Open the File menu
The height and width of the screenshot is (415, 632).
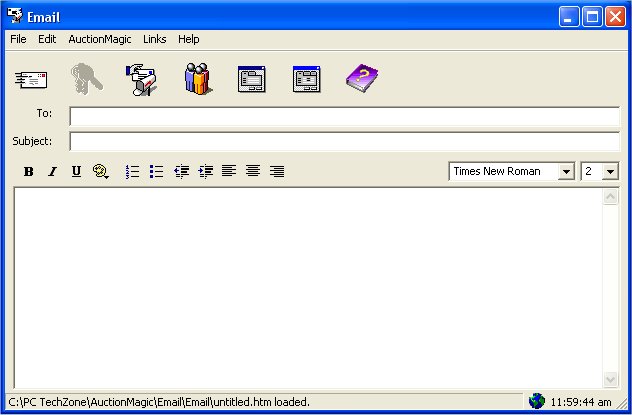[x=18, y=39]
